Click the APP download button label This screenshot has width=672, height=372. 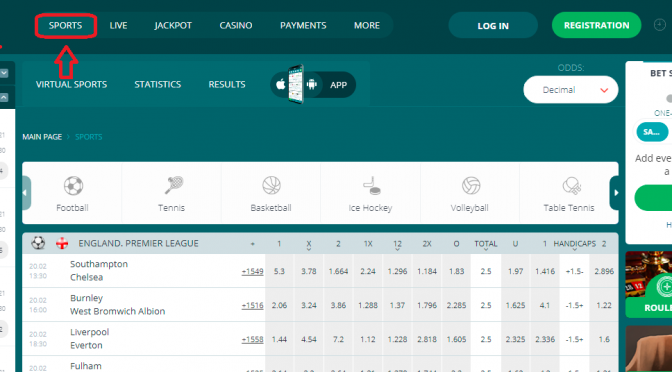(x=338, y=85)
